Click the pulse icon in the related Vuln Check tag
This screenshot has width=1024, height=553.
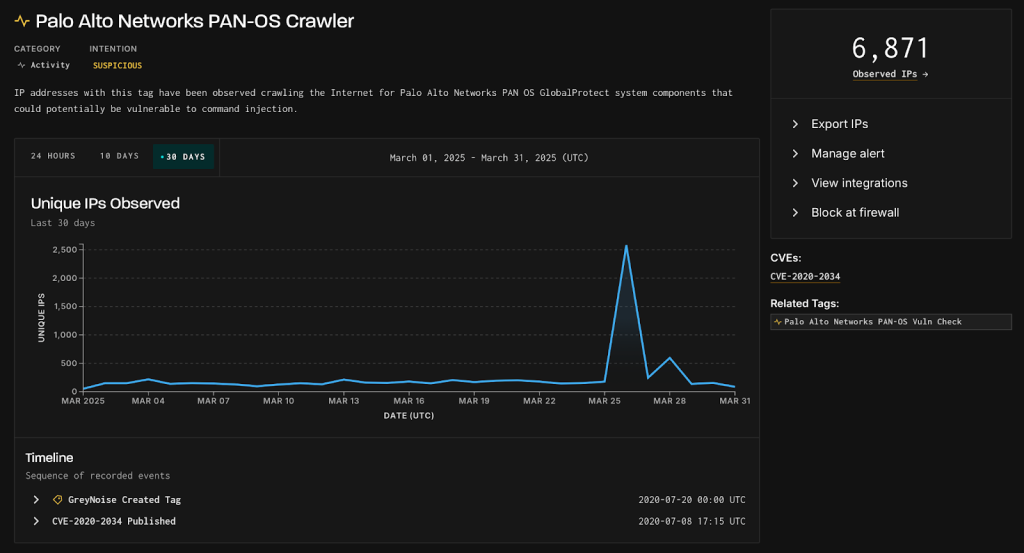pos(777,322)
